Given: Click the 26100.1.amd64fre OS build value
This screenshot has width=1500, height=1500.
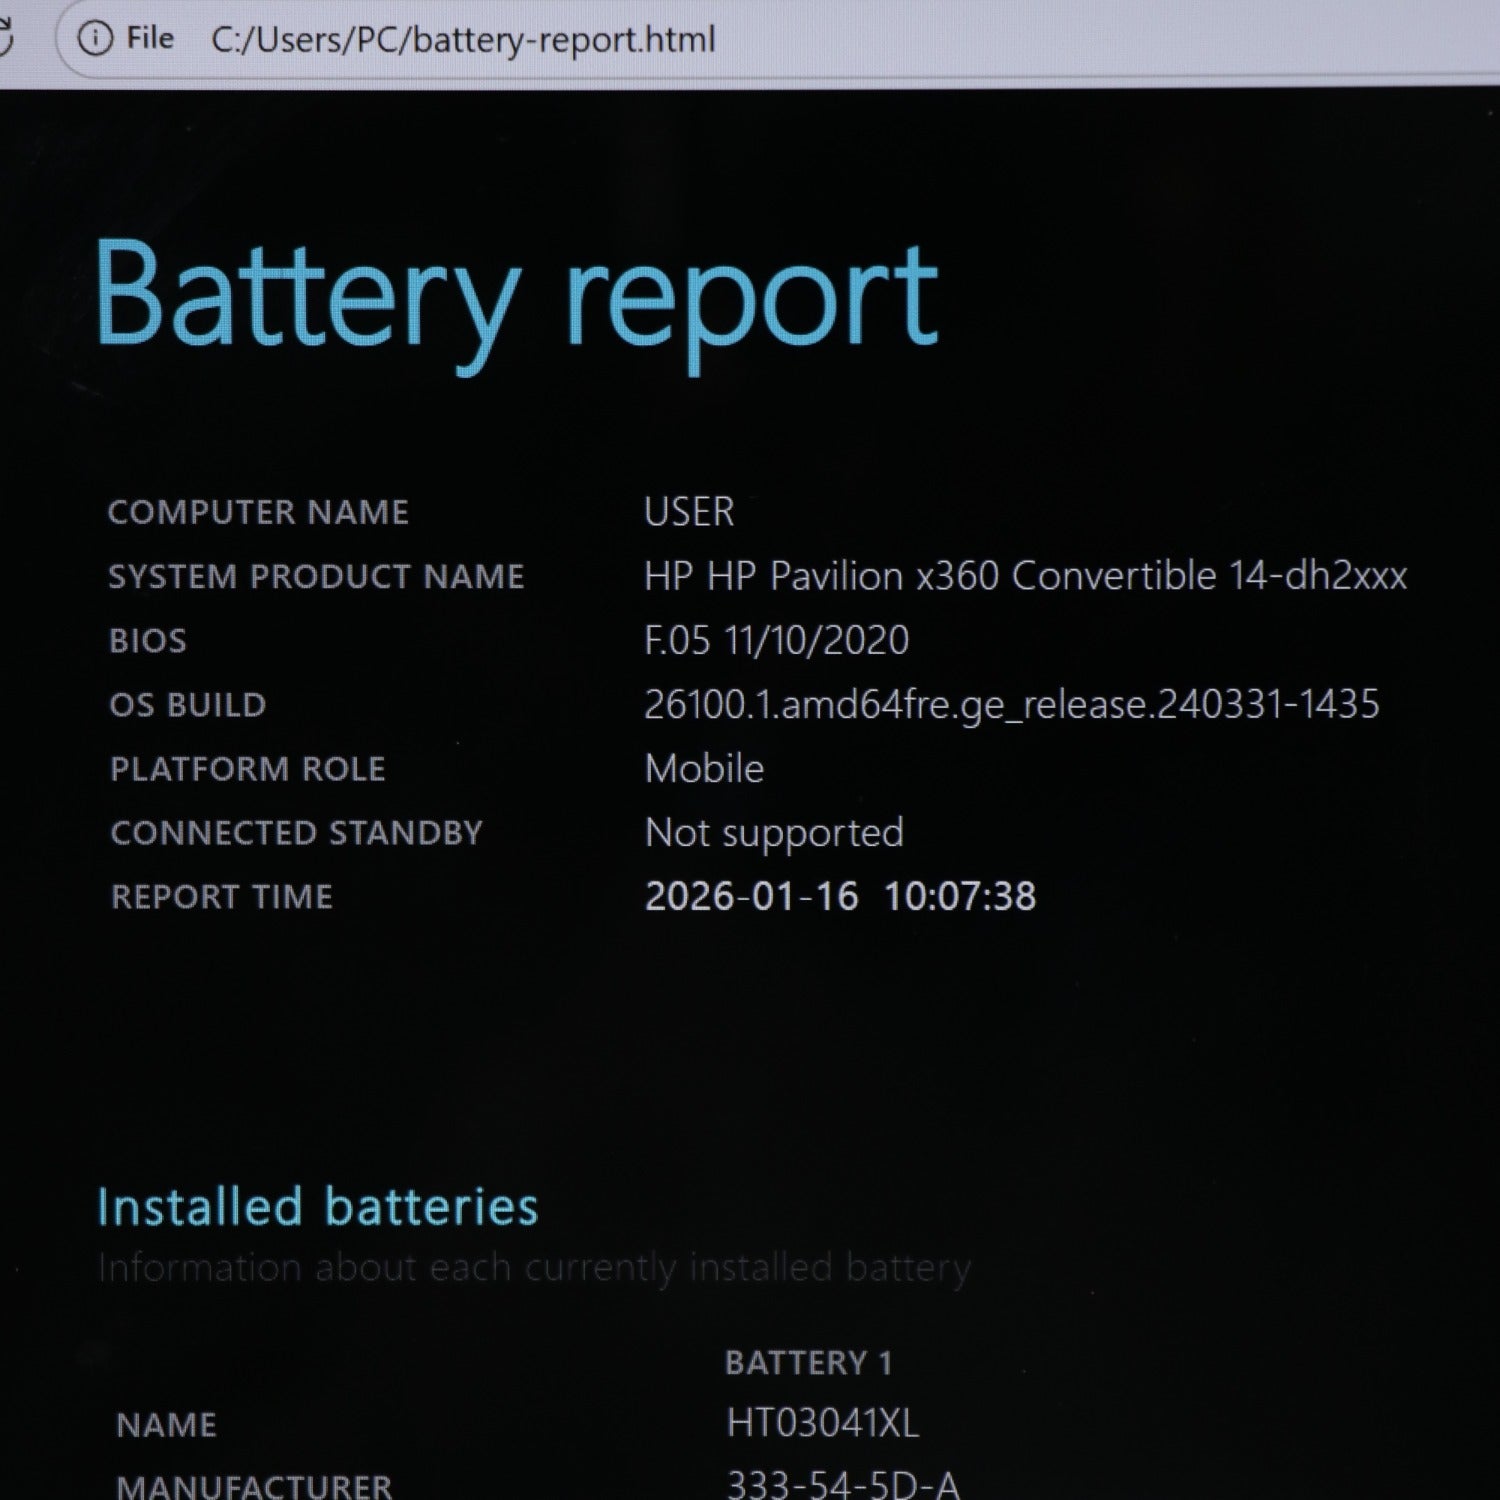Looking at the screenshot, I should coord(1011,705).
